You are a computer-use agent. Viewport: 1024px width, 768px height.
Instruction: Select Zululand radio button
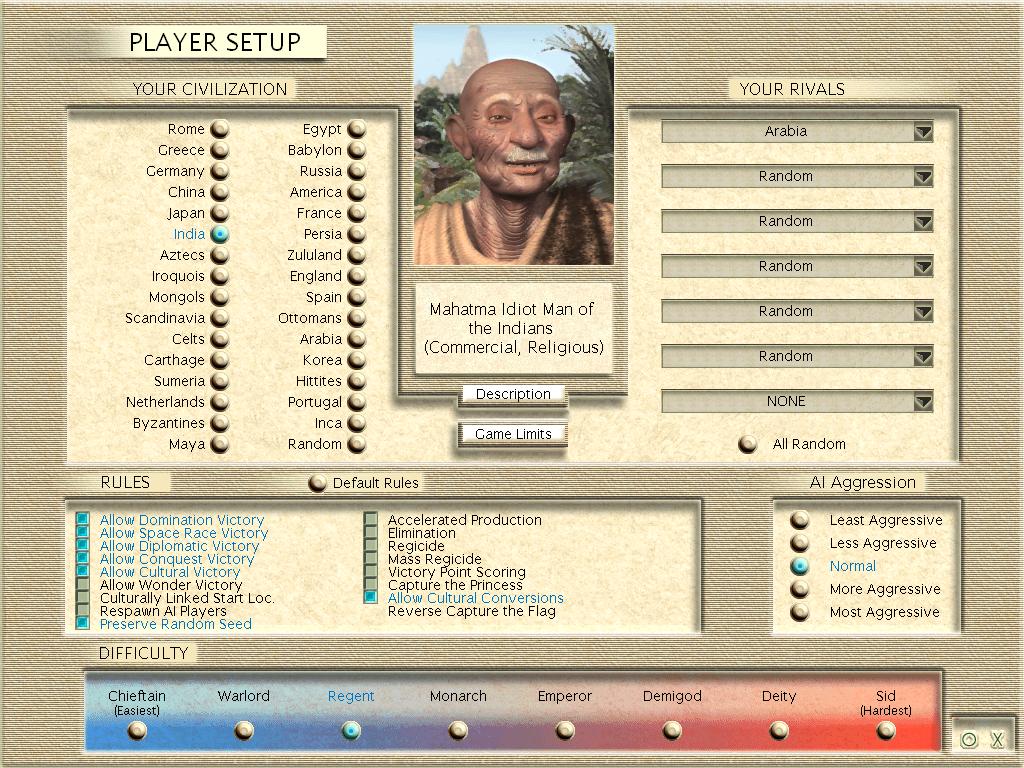pyautogui.click(x=357, y=255)
